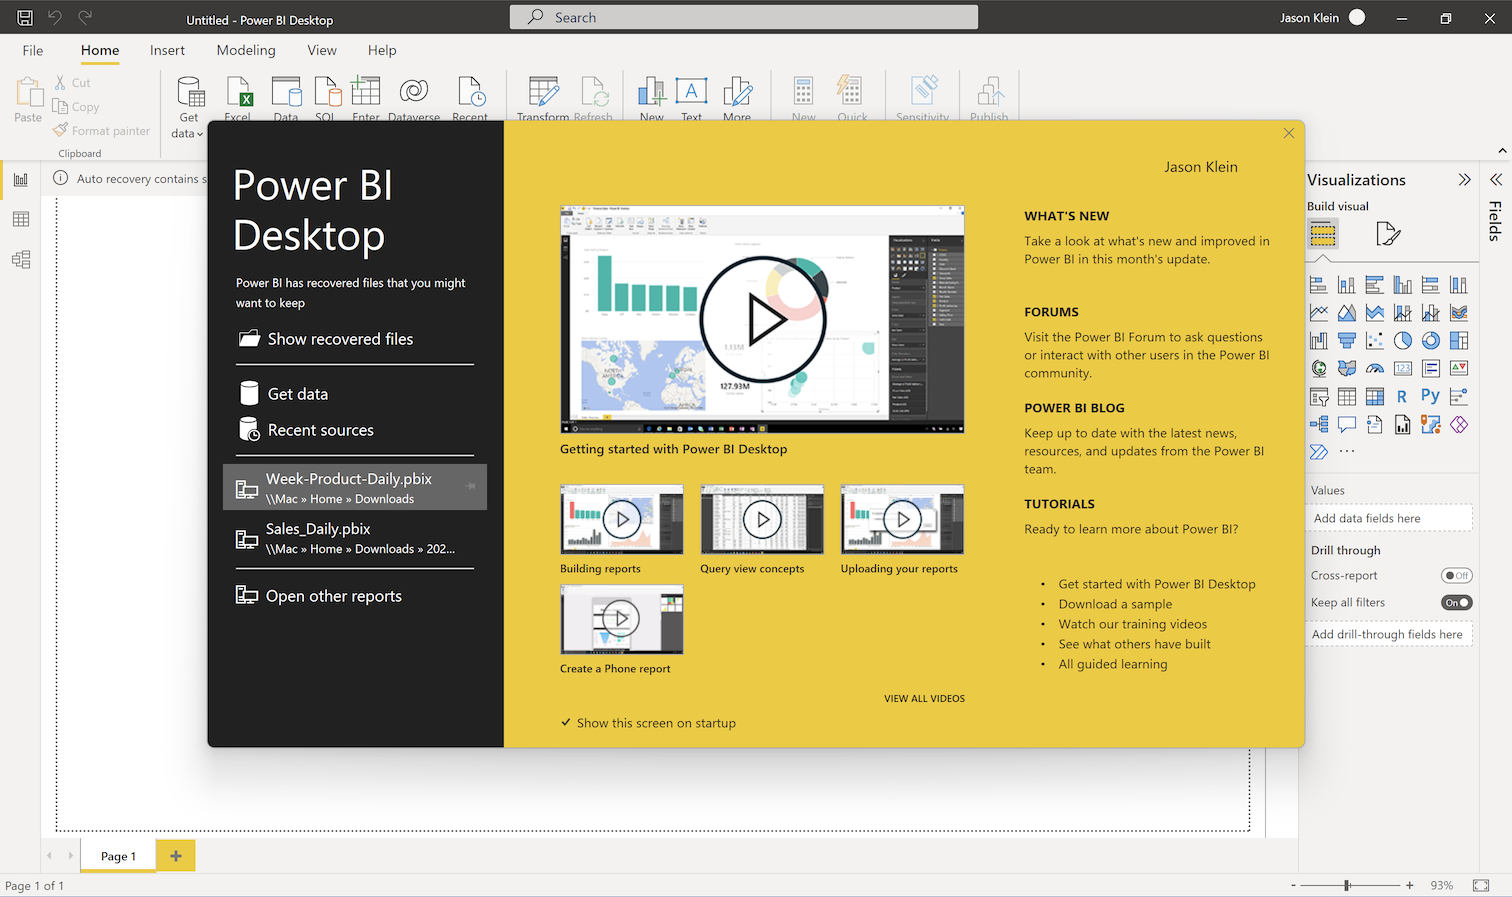Play the Getting started video thumbnail

(763, 320)
